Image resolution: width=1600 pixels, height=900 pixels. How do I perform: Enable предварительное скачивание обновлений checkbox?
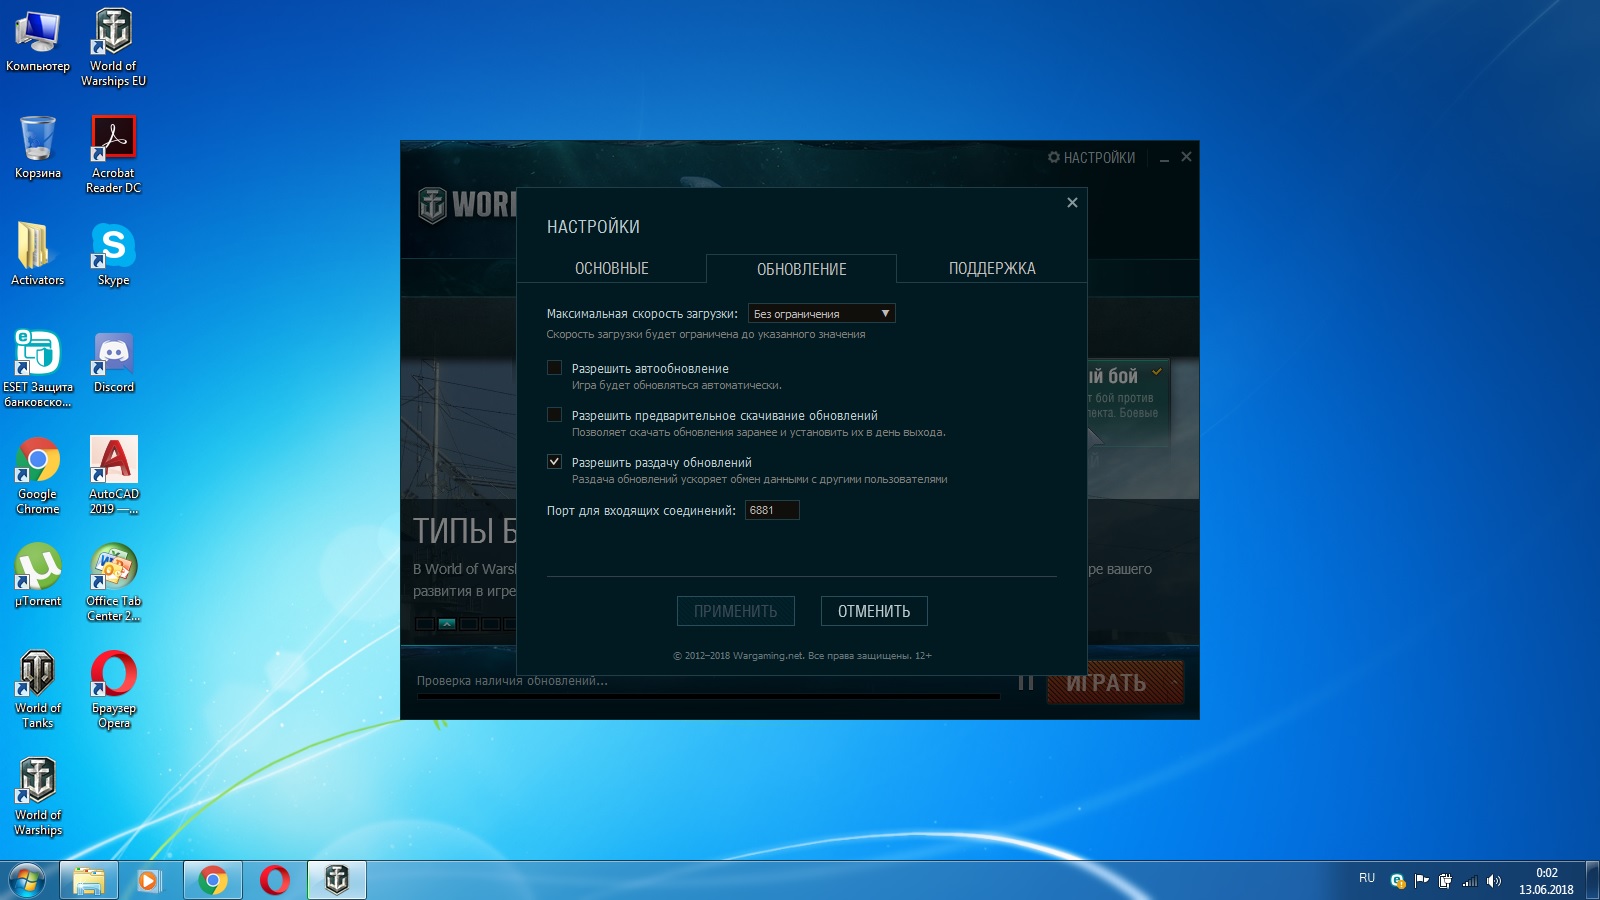tap(554, 415)
